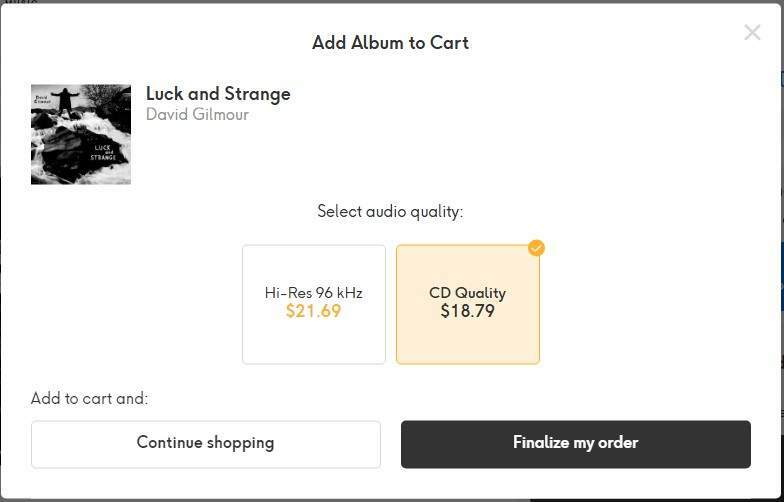Dismiss the dialog with the X icon
This screenshot has width=784, height=502.
pyautogui.click(x=752, y=32)
